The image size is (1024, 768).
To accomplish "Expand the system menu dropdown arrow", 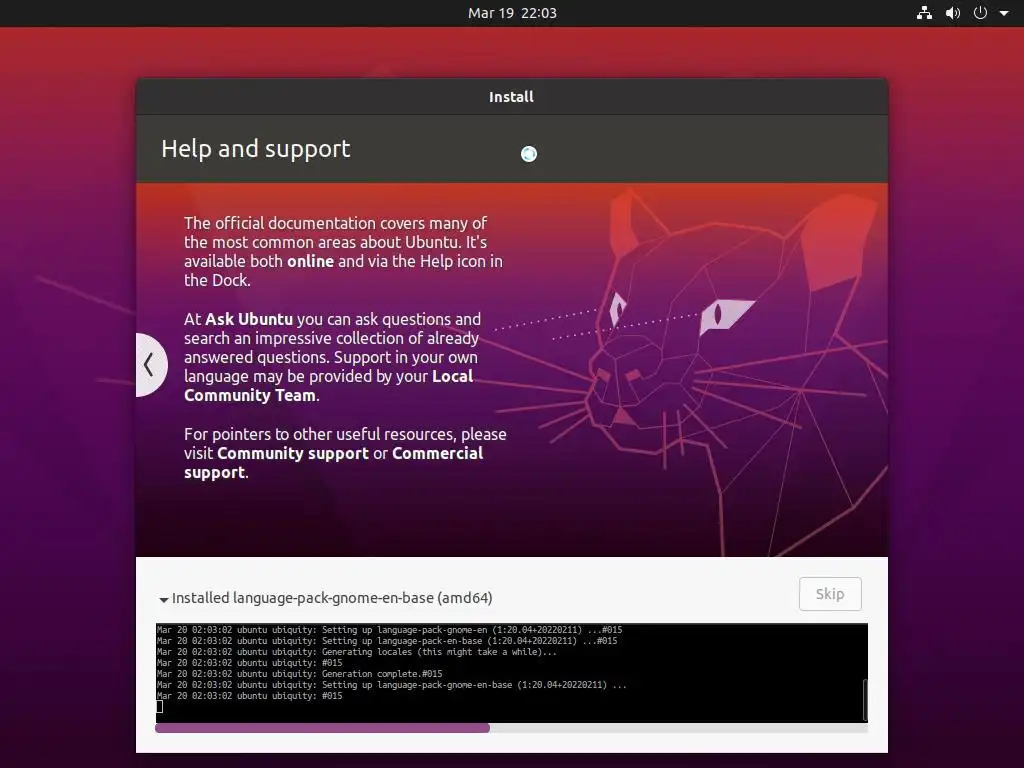I will point(1004,13).
